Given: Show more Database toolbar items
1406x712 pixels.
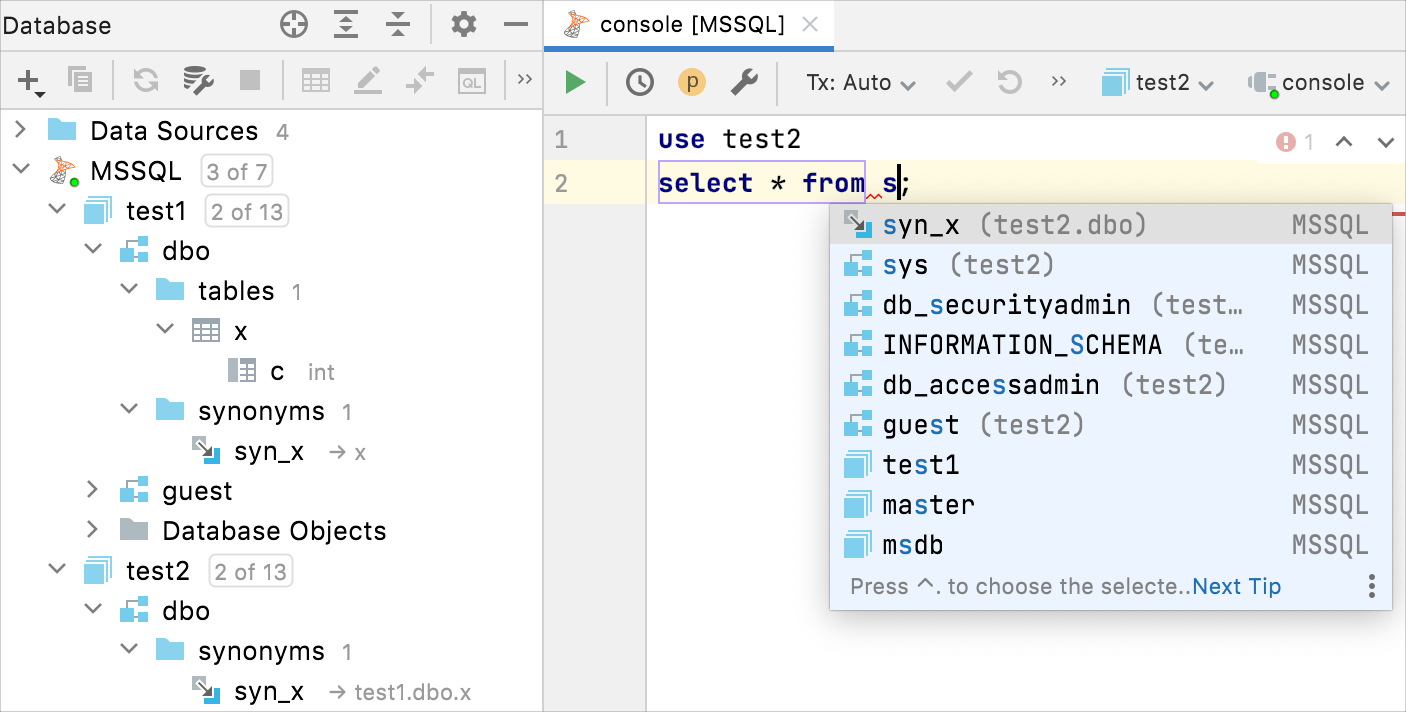Looking at the screenshot, I should pos(524,81).
